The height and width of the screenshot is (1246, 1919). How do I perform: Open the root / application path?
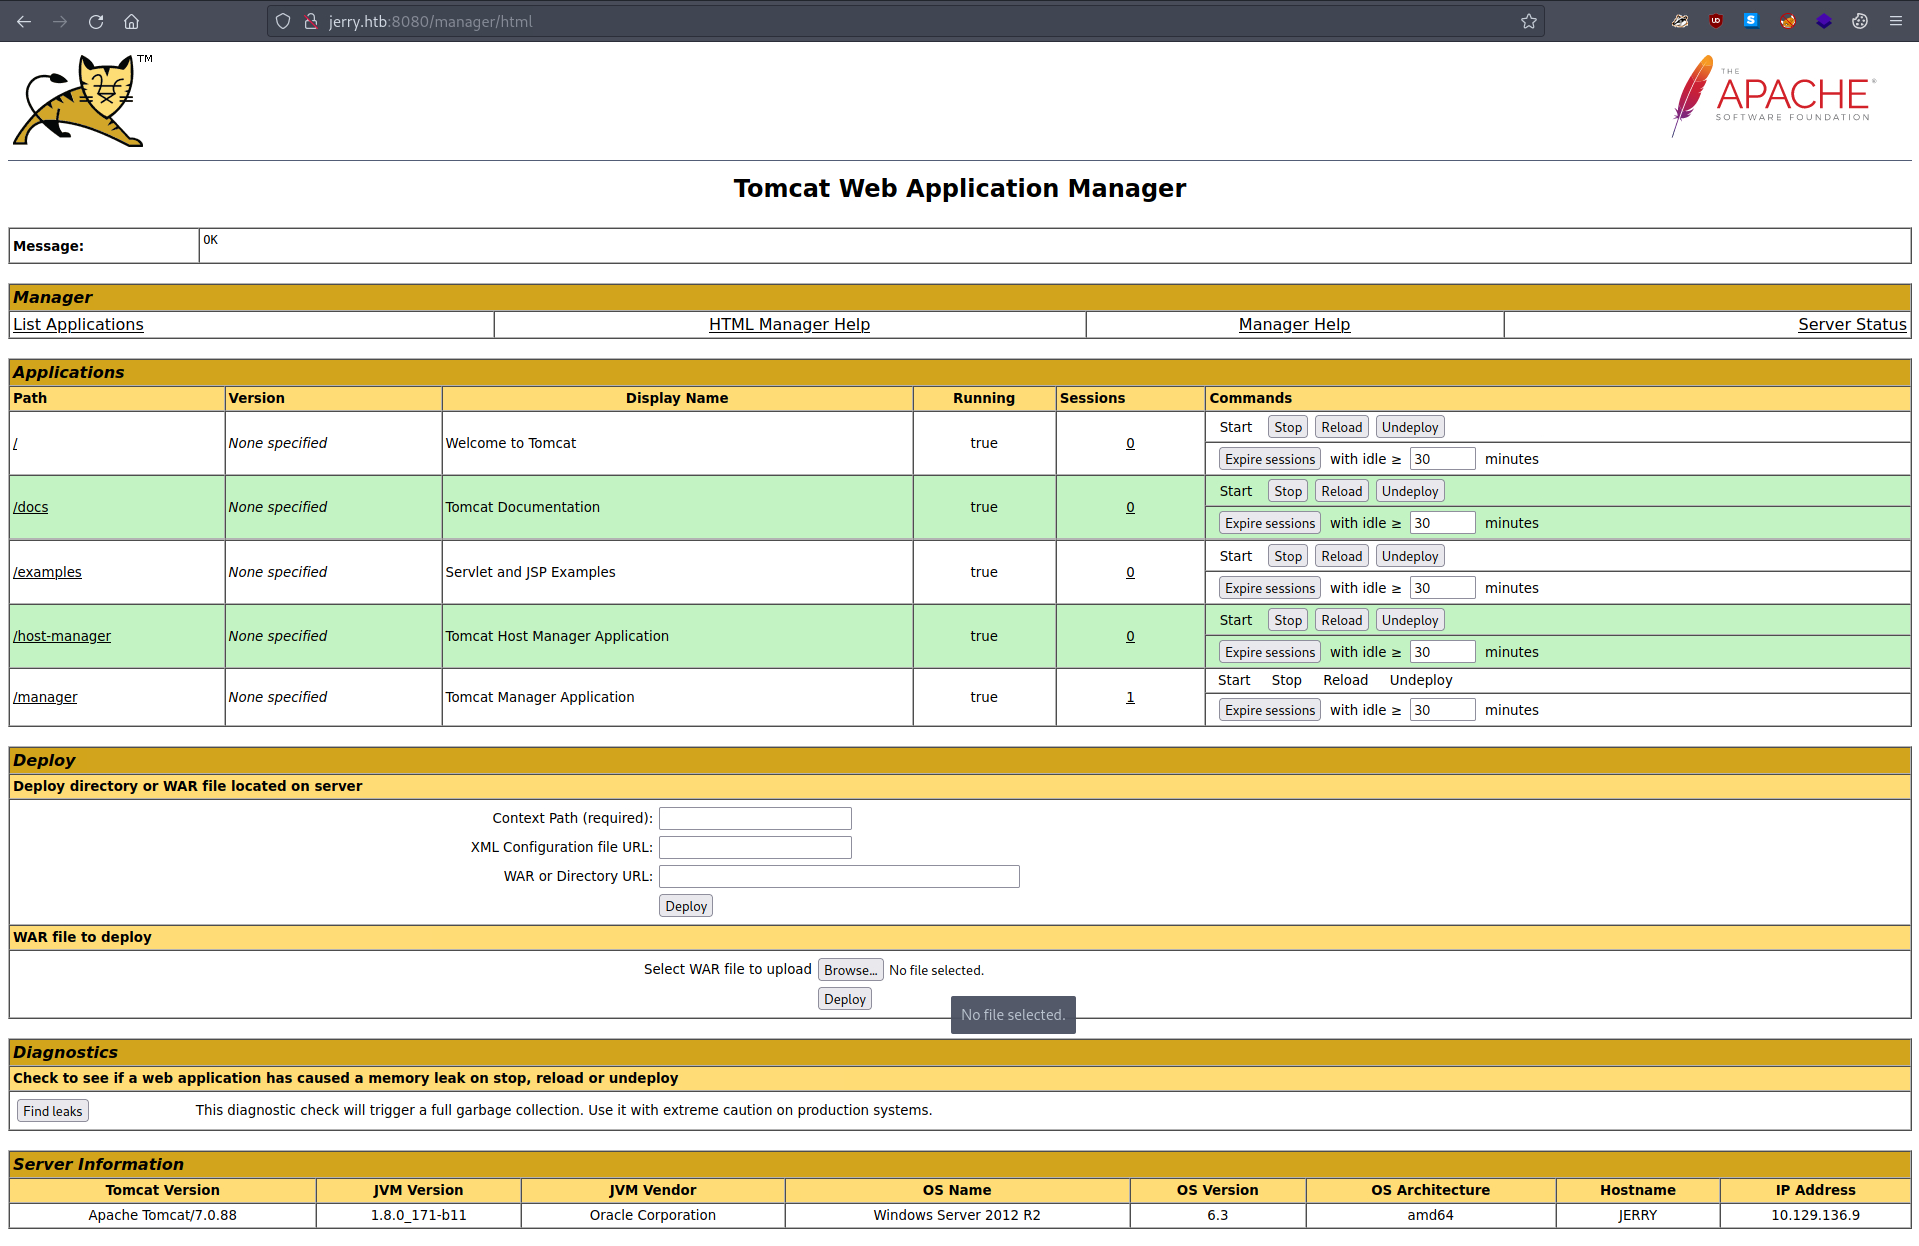tap(15, 443)
